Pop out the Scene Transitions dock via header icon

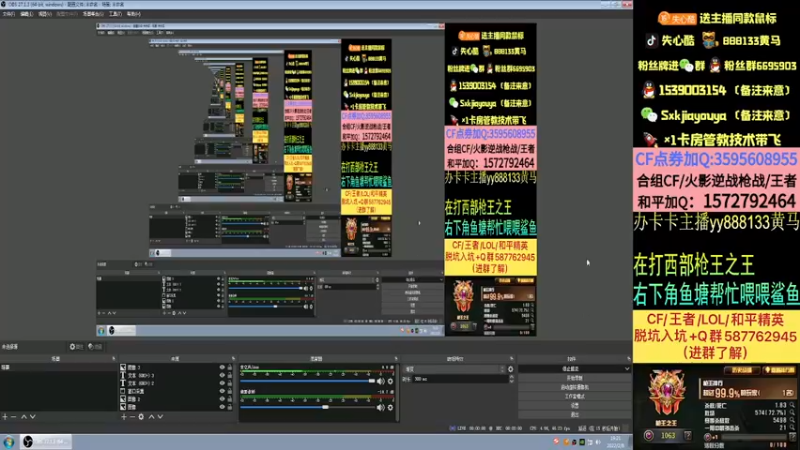tap(511, 359)
